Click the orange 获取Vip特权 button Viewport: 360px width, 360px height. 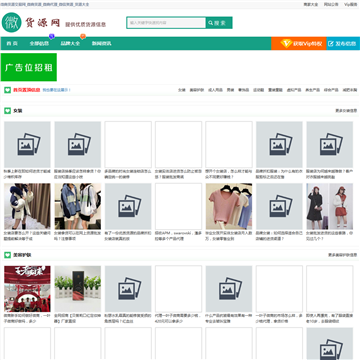(x=299, y=44)
